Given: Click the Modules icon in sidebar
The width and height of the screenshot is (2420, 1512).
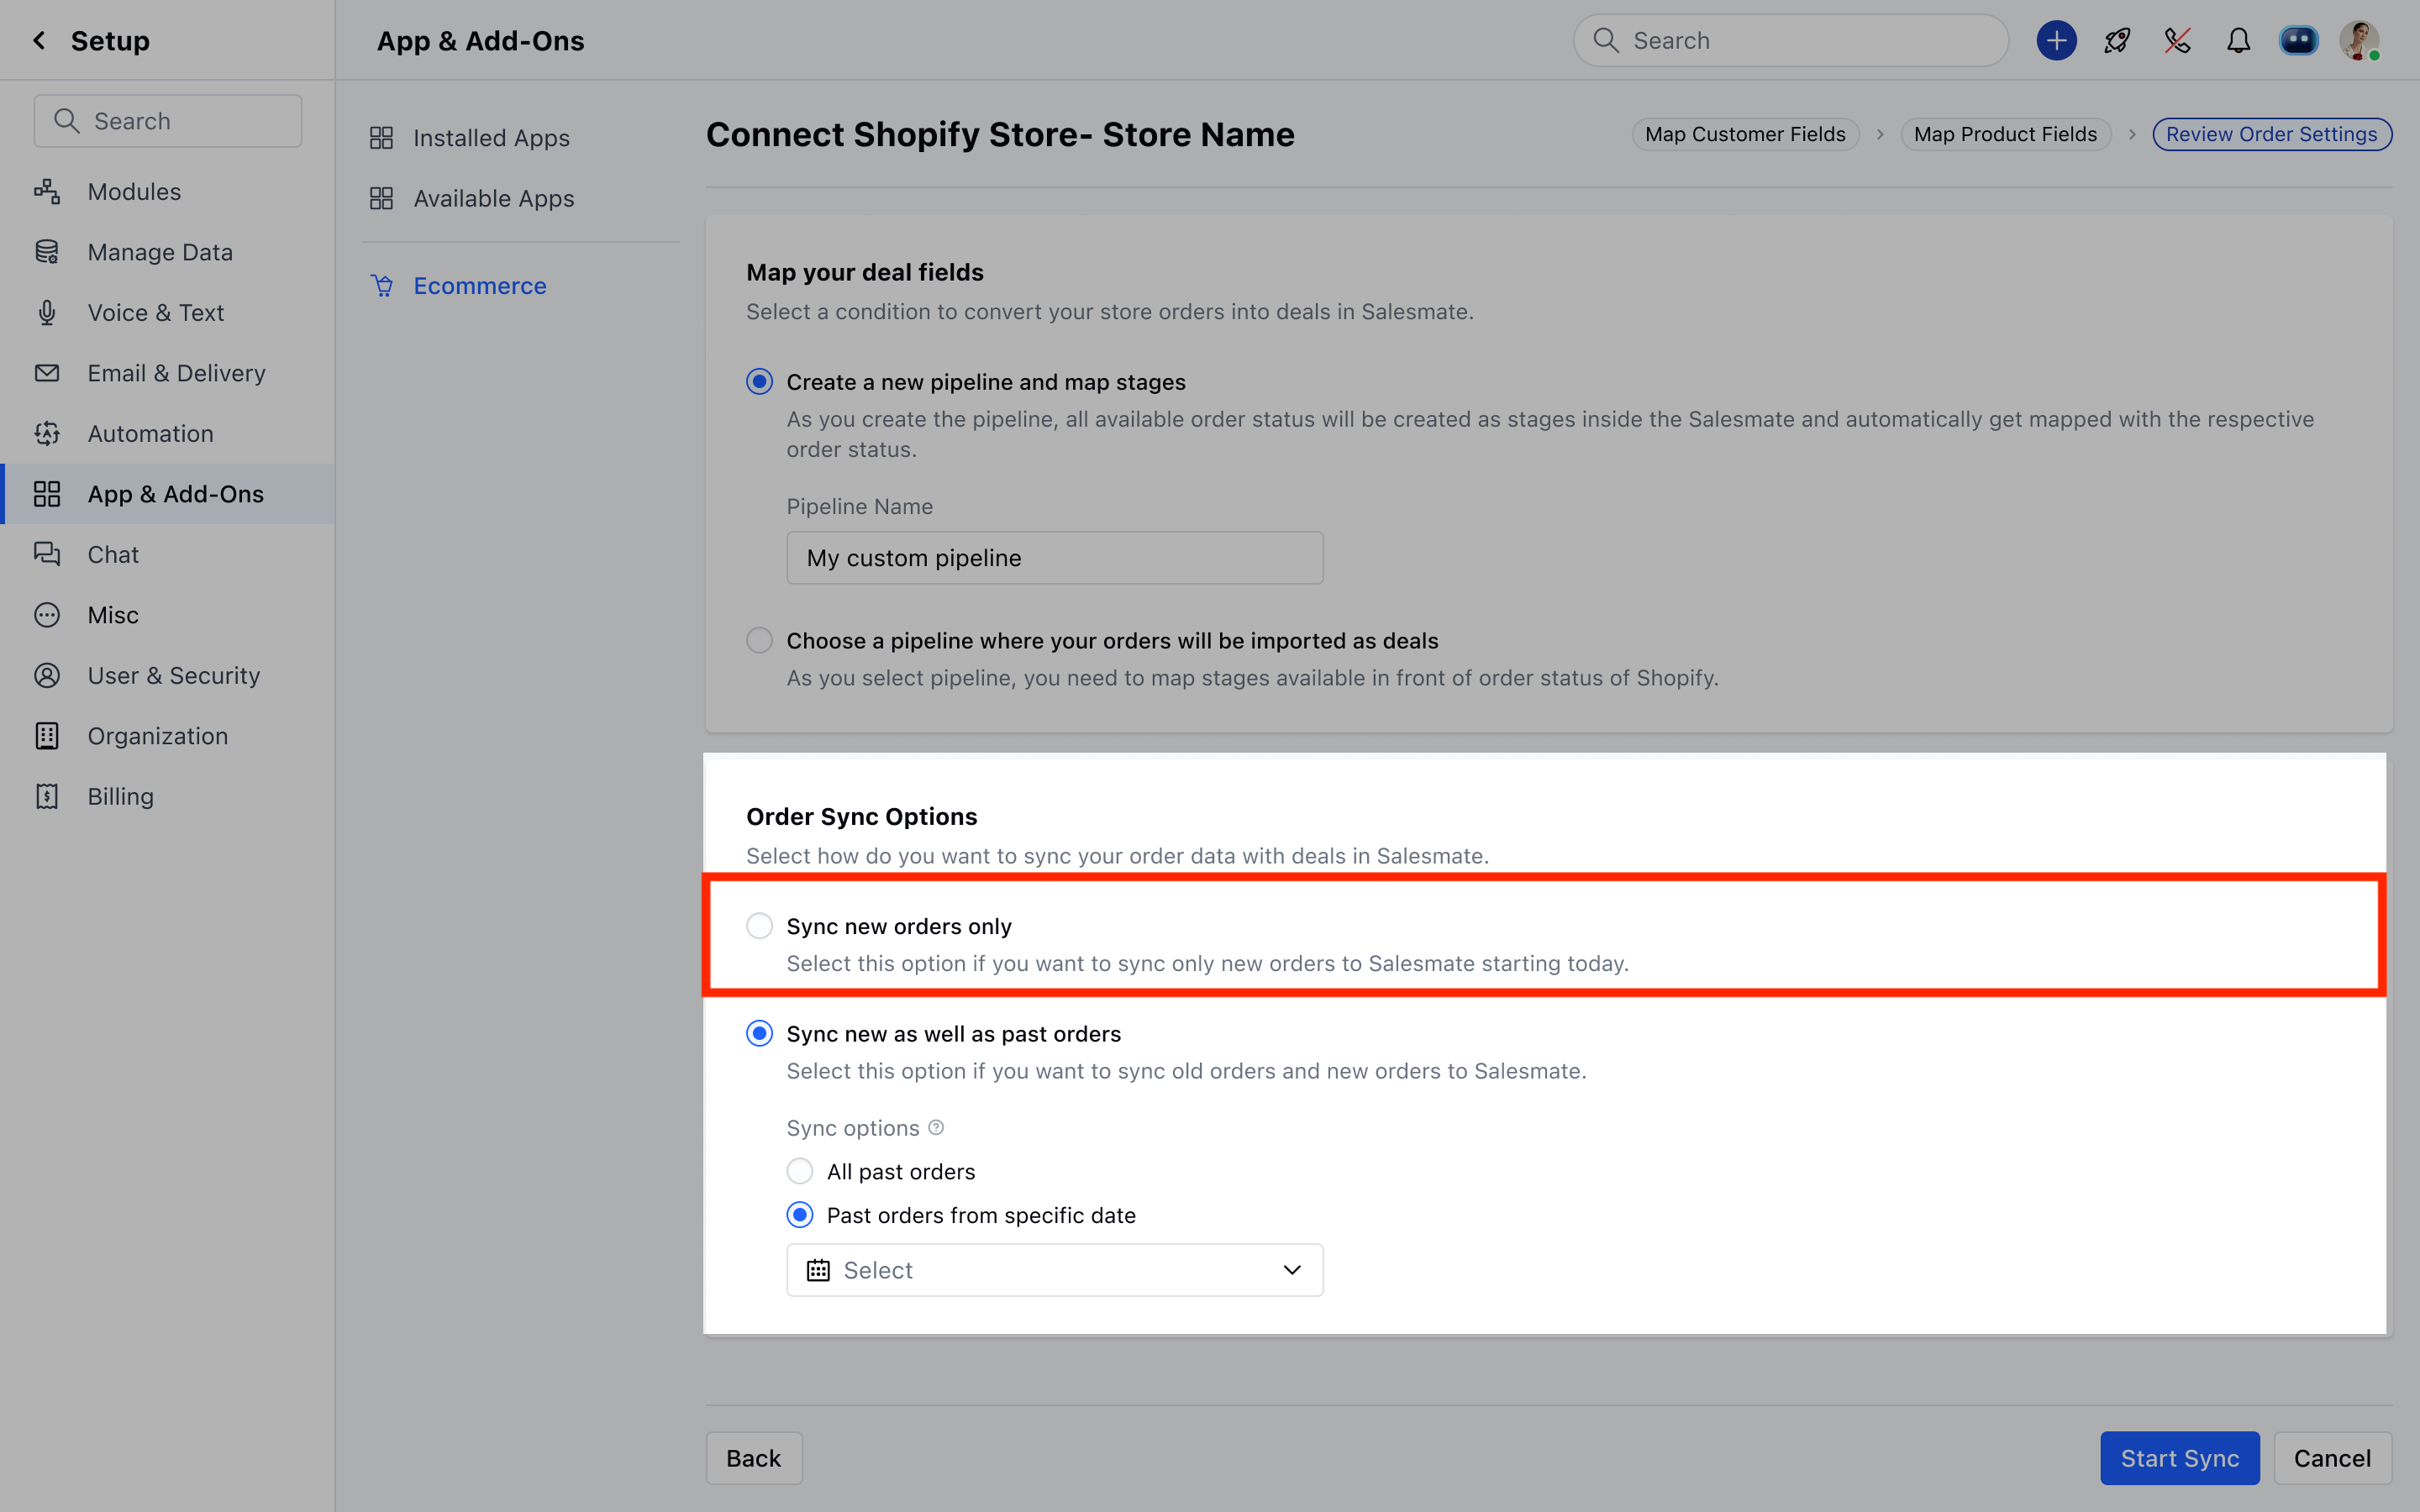Looking at the screenshot, I should pyautogui.click(x=47, y=191).
